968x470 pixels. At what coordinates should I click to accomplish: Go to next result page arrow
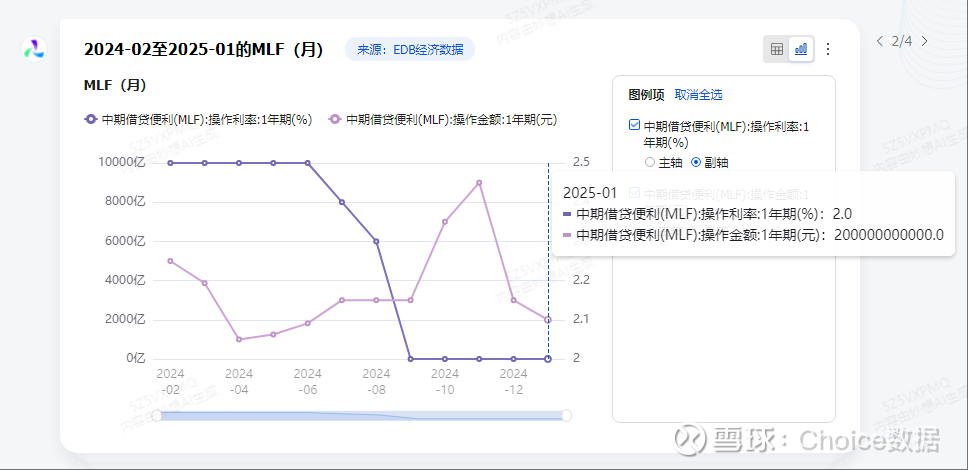[x=924, y=41]
